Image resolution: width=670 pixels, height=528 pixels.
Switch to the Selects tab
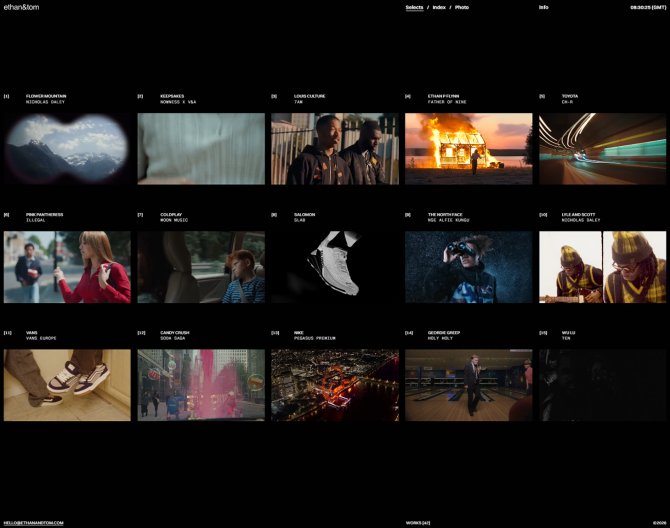[414, 7]
